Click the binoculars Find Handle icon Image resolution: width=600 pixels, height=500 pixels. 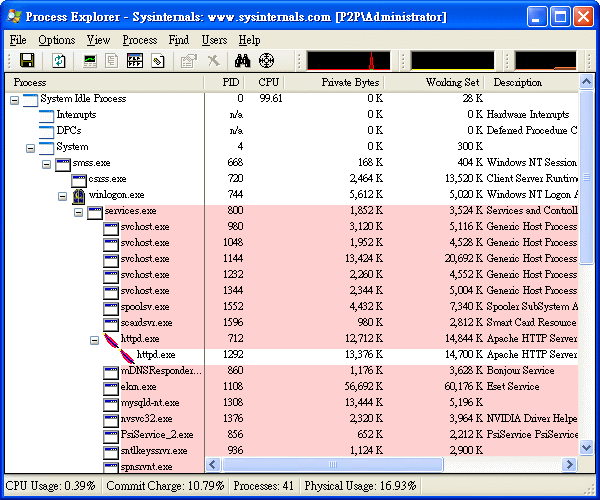click(242, 61)
